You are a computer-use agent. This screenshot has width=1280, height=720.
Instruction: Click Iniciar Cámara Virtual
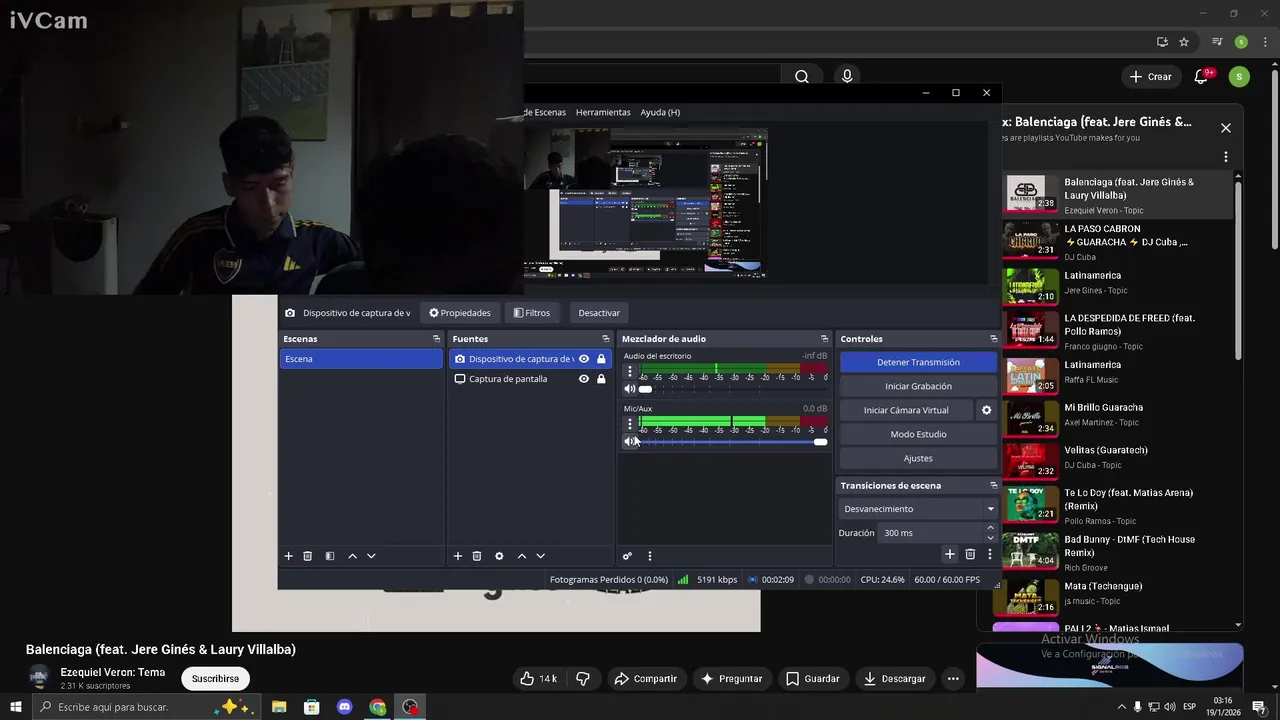(906, 410)
